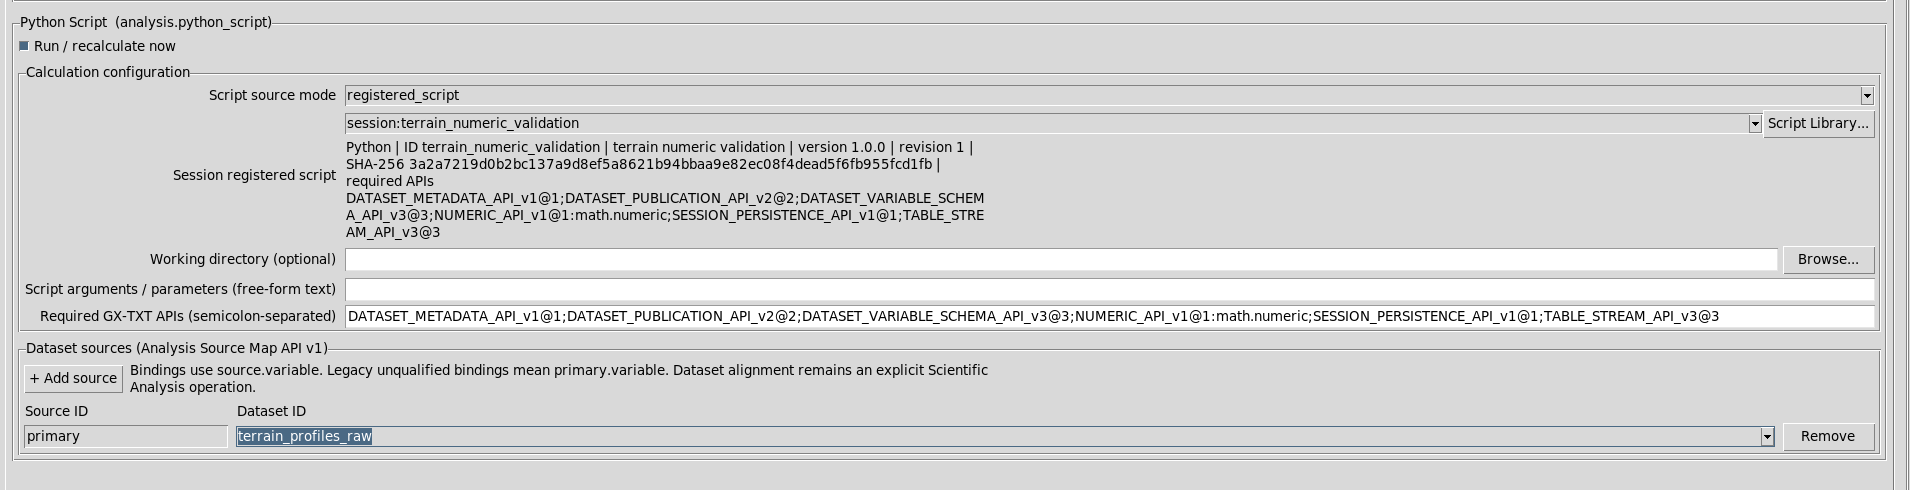
Task: Remove the primary dataset source
Action: tap(1828, 437)
